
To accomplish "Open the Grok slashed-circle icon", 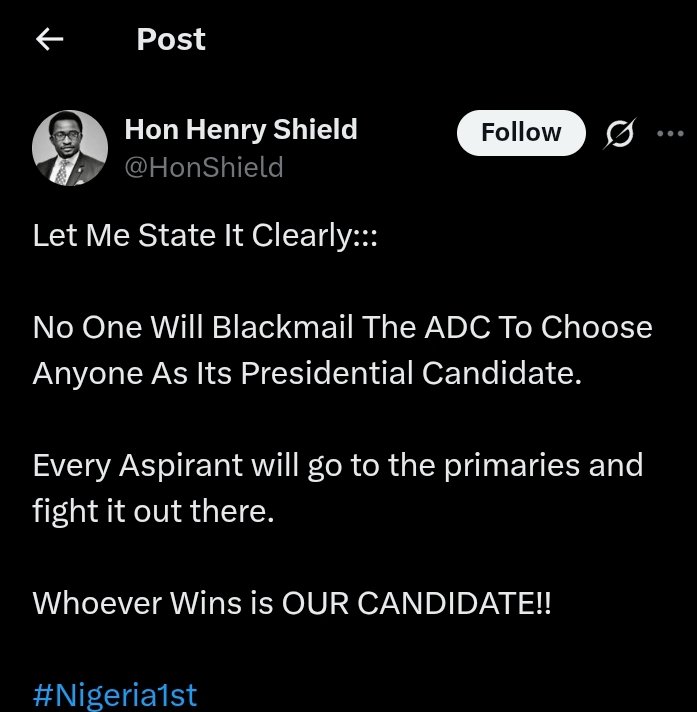I will click(x=619, y=135).
